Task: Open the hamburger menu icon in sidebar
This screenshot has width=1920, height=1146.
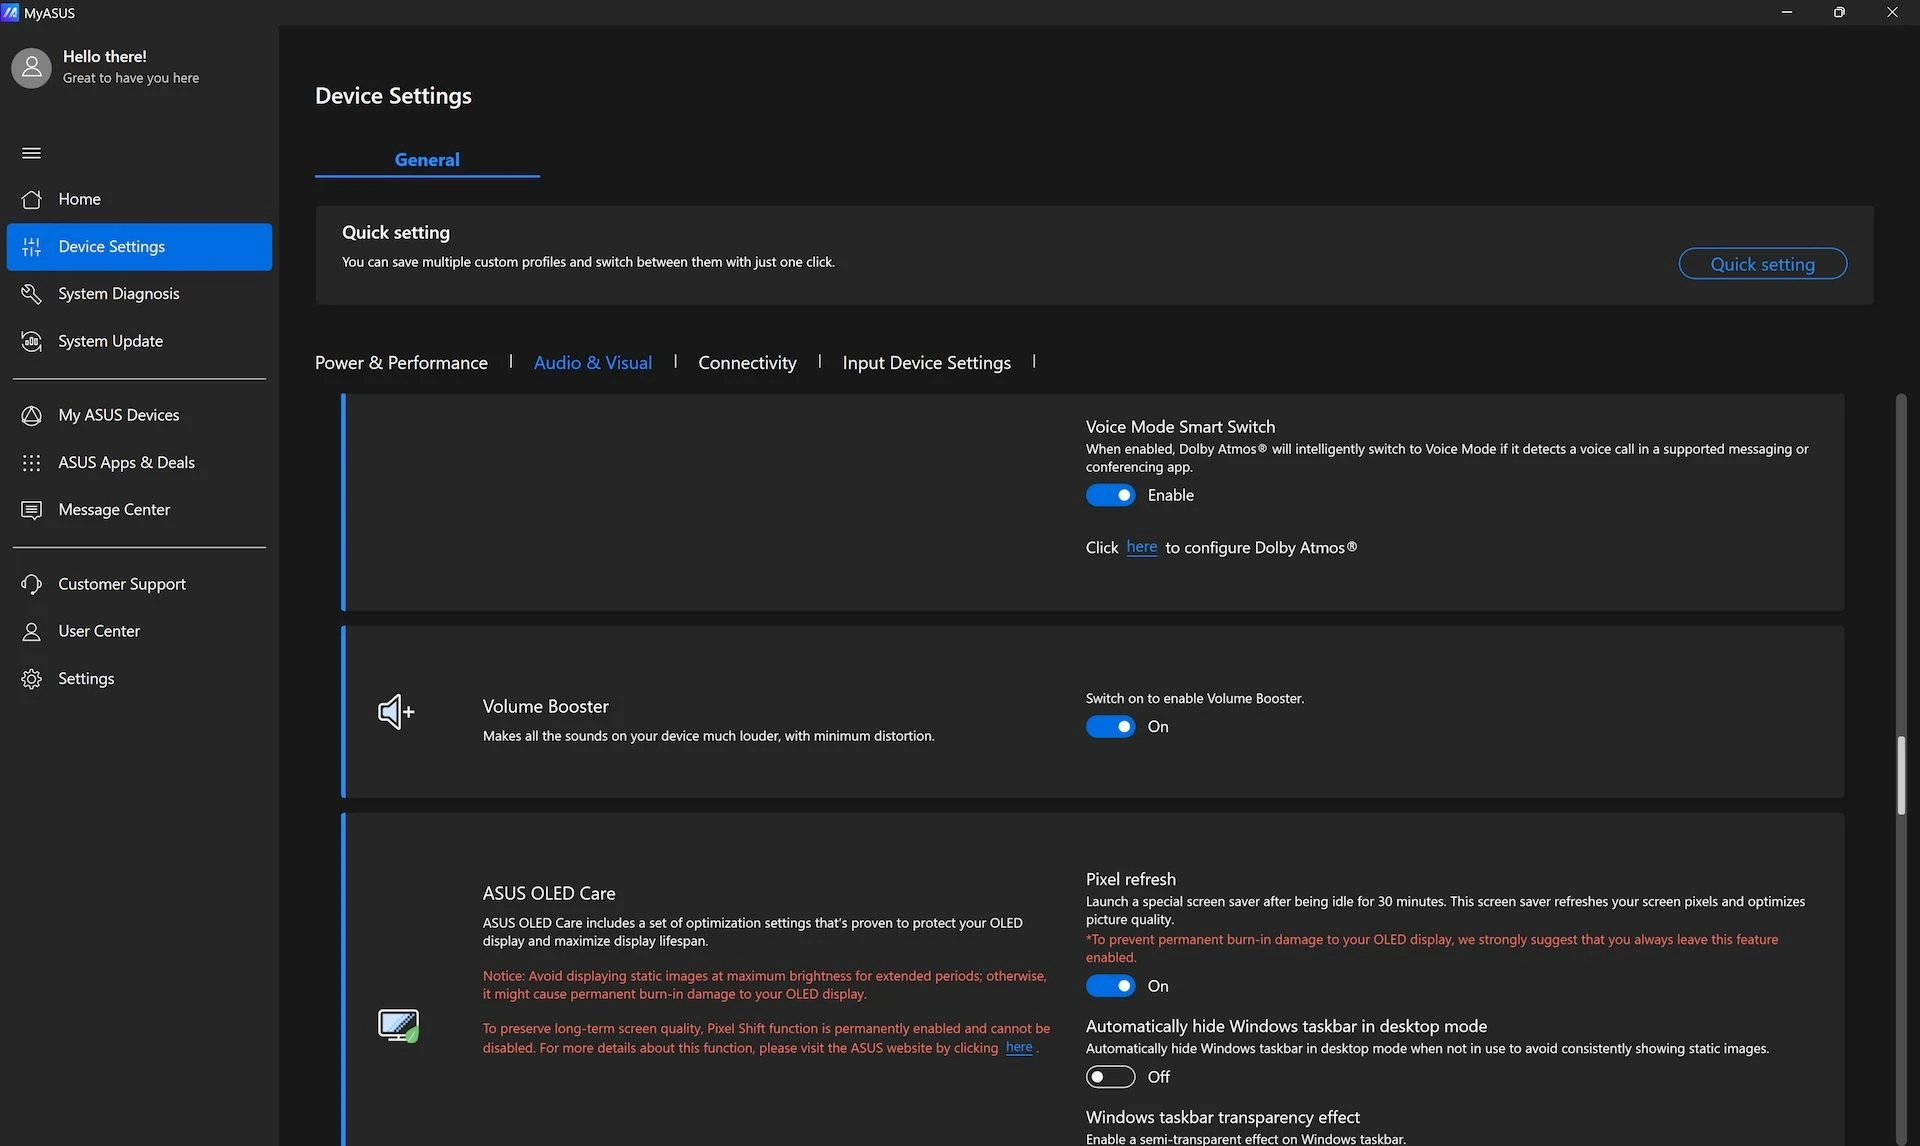Action: pos(31,153)
